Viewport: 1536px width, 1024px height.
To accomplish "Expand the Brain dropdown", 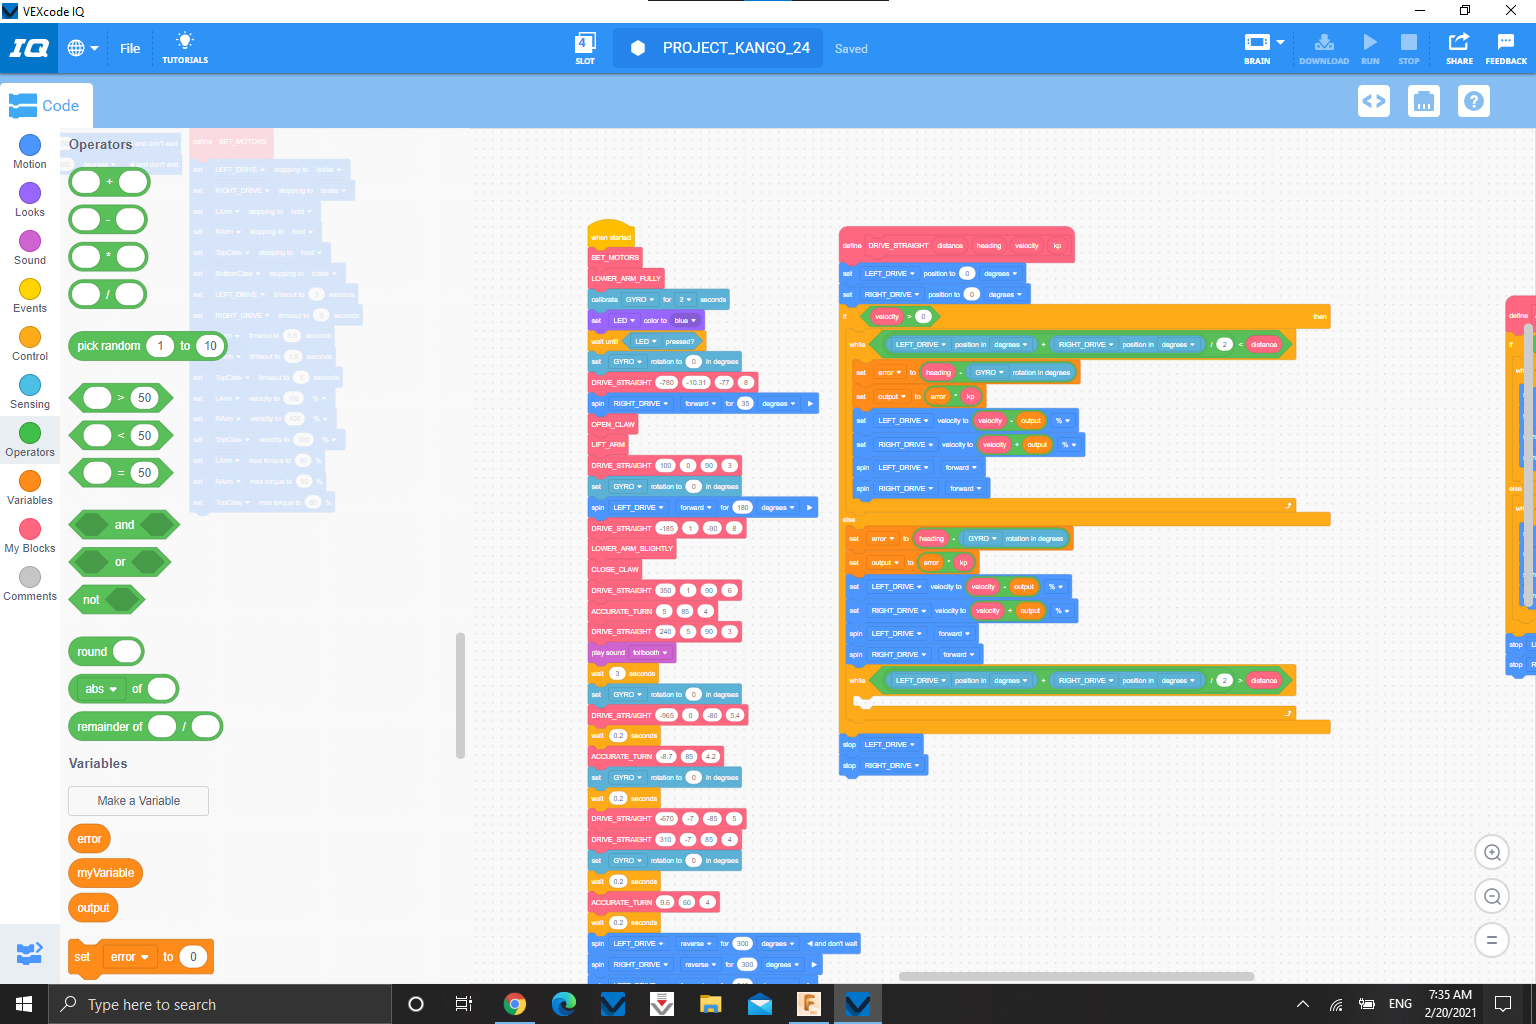I will click(x=1280, y=43).
